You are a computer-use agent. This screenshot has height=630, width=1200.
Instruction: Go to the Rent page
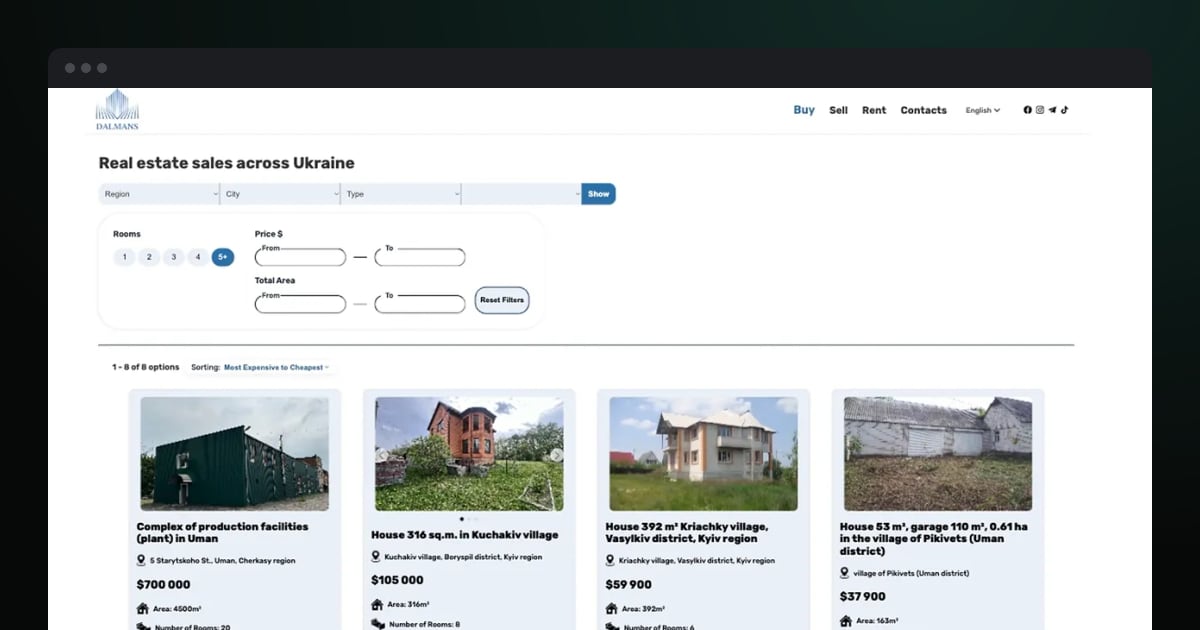click(874, 110)
